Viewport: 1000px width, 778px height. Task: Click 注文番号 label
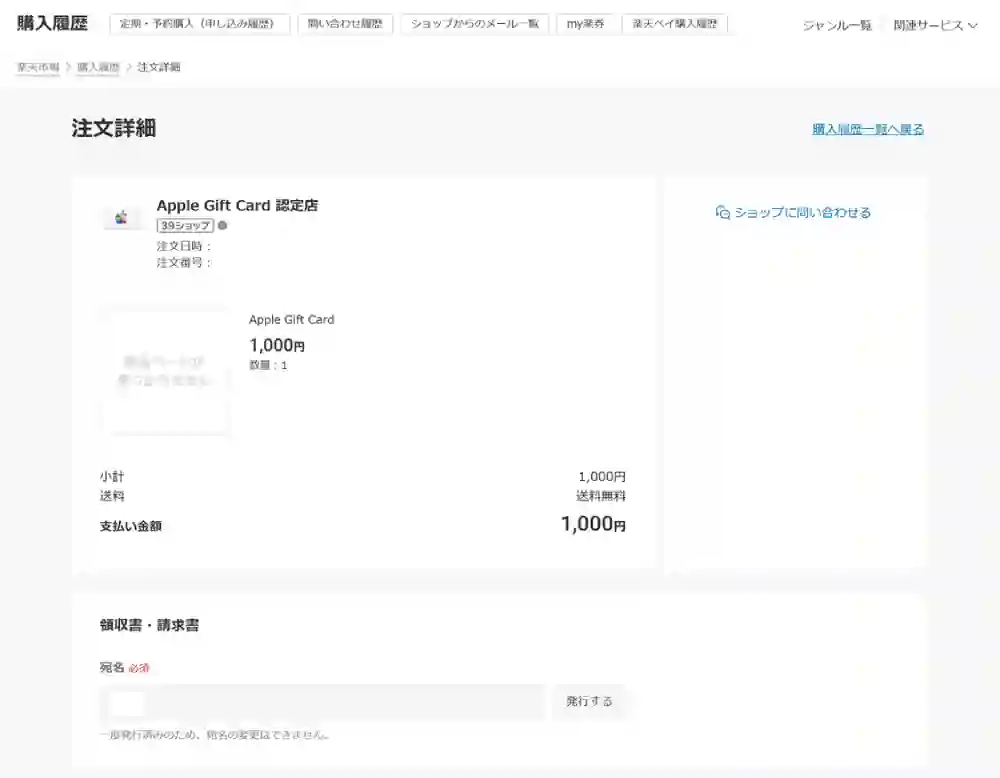point(184,263)
